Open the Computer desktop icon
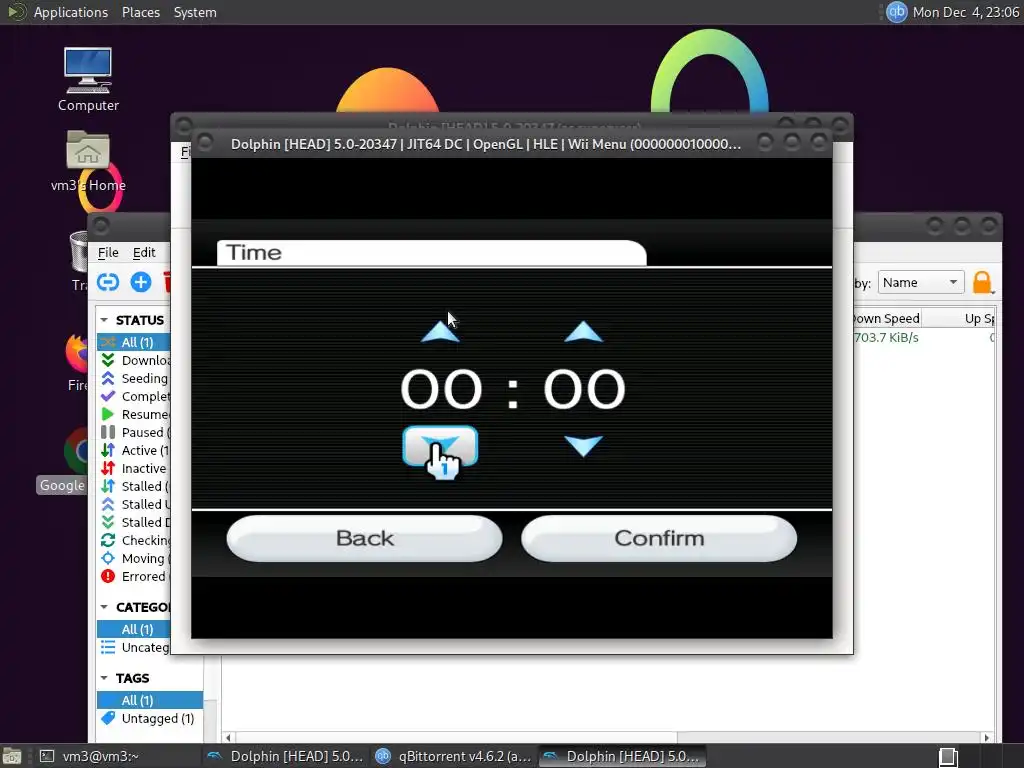 pos(88,80)
